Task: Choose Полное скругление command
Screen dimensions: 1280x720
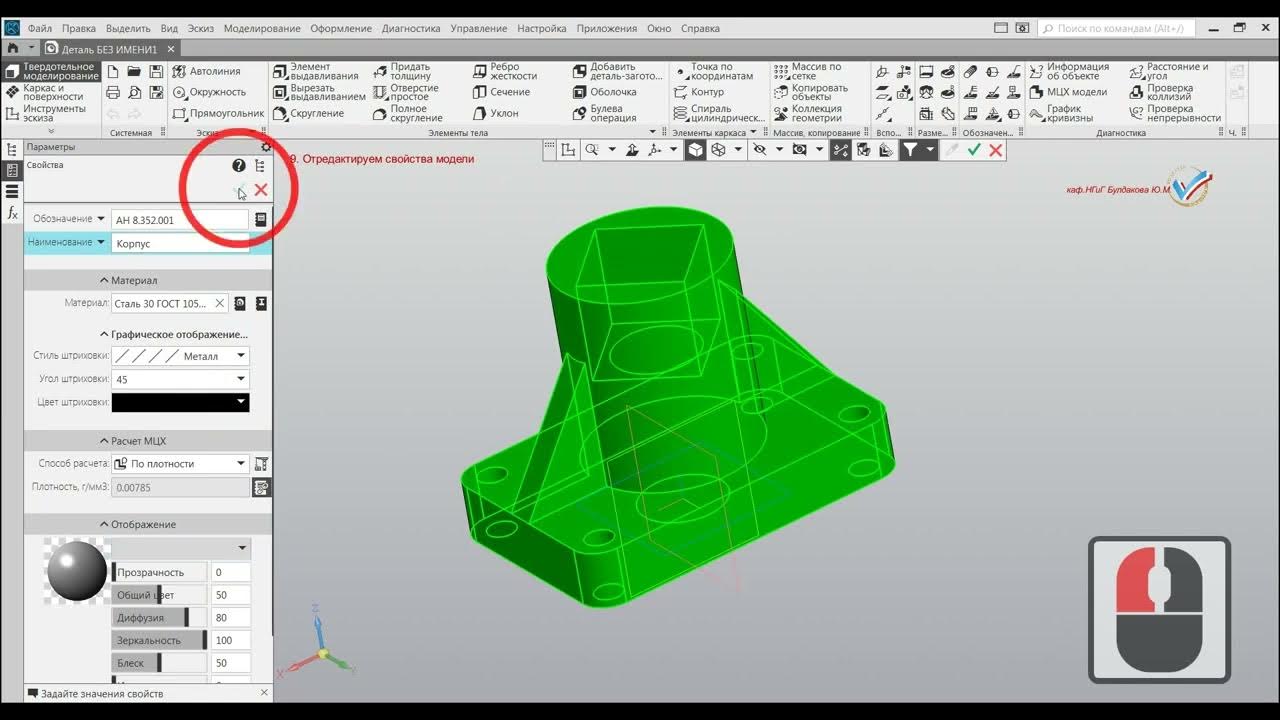Action: tap(408, 113)
